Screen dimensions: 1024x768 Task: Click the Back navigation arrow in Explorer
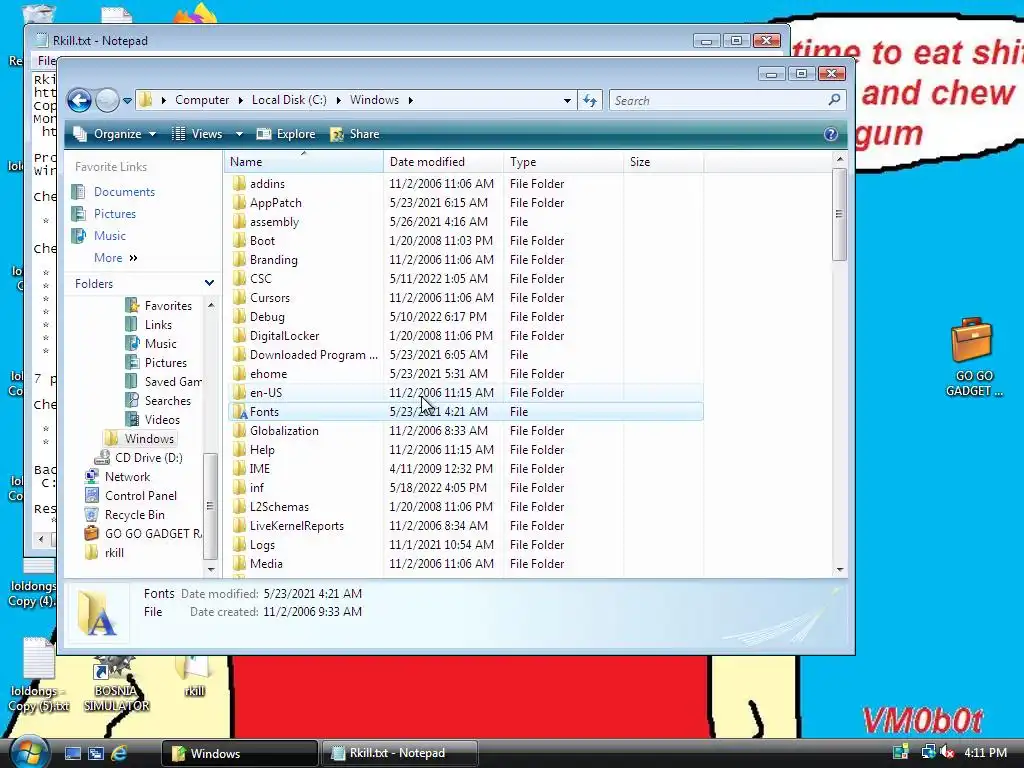pos(79,101)
